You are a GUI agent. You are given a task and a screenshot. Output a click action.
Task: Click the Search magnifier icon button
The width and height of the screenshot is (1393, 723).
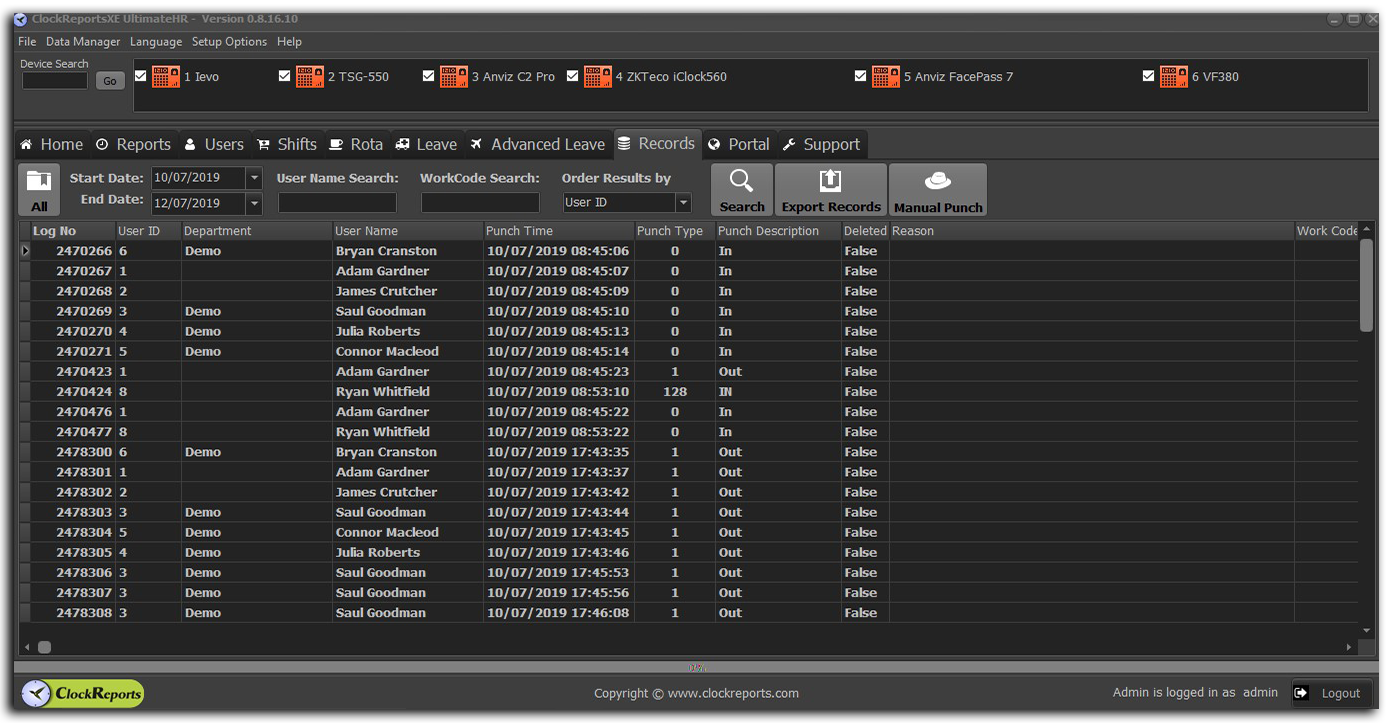(x=741, y=182)
